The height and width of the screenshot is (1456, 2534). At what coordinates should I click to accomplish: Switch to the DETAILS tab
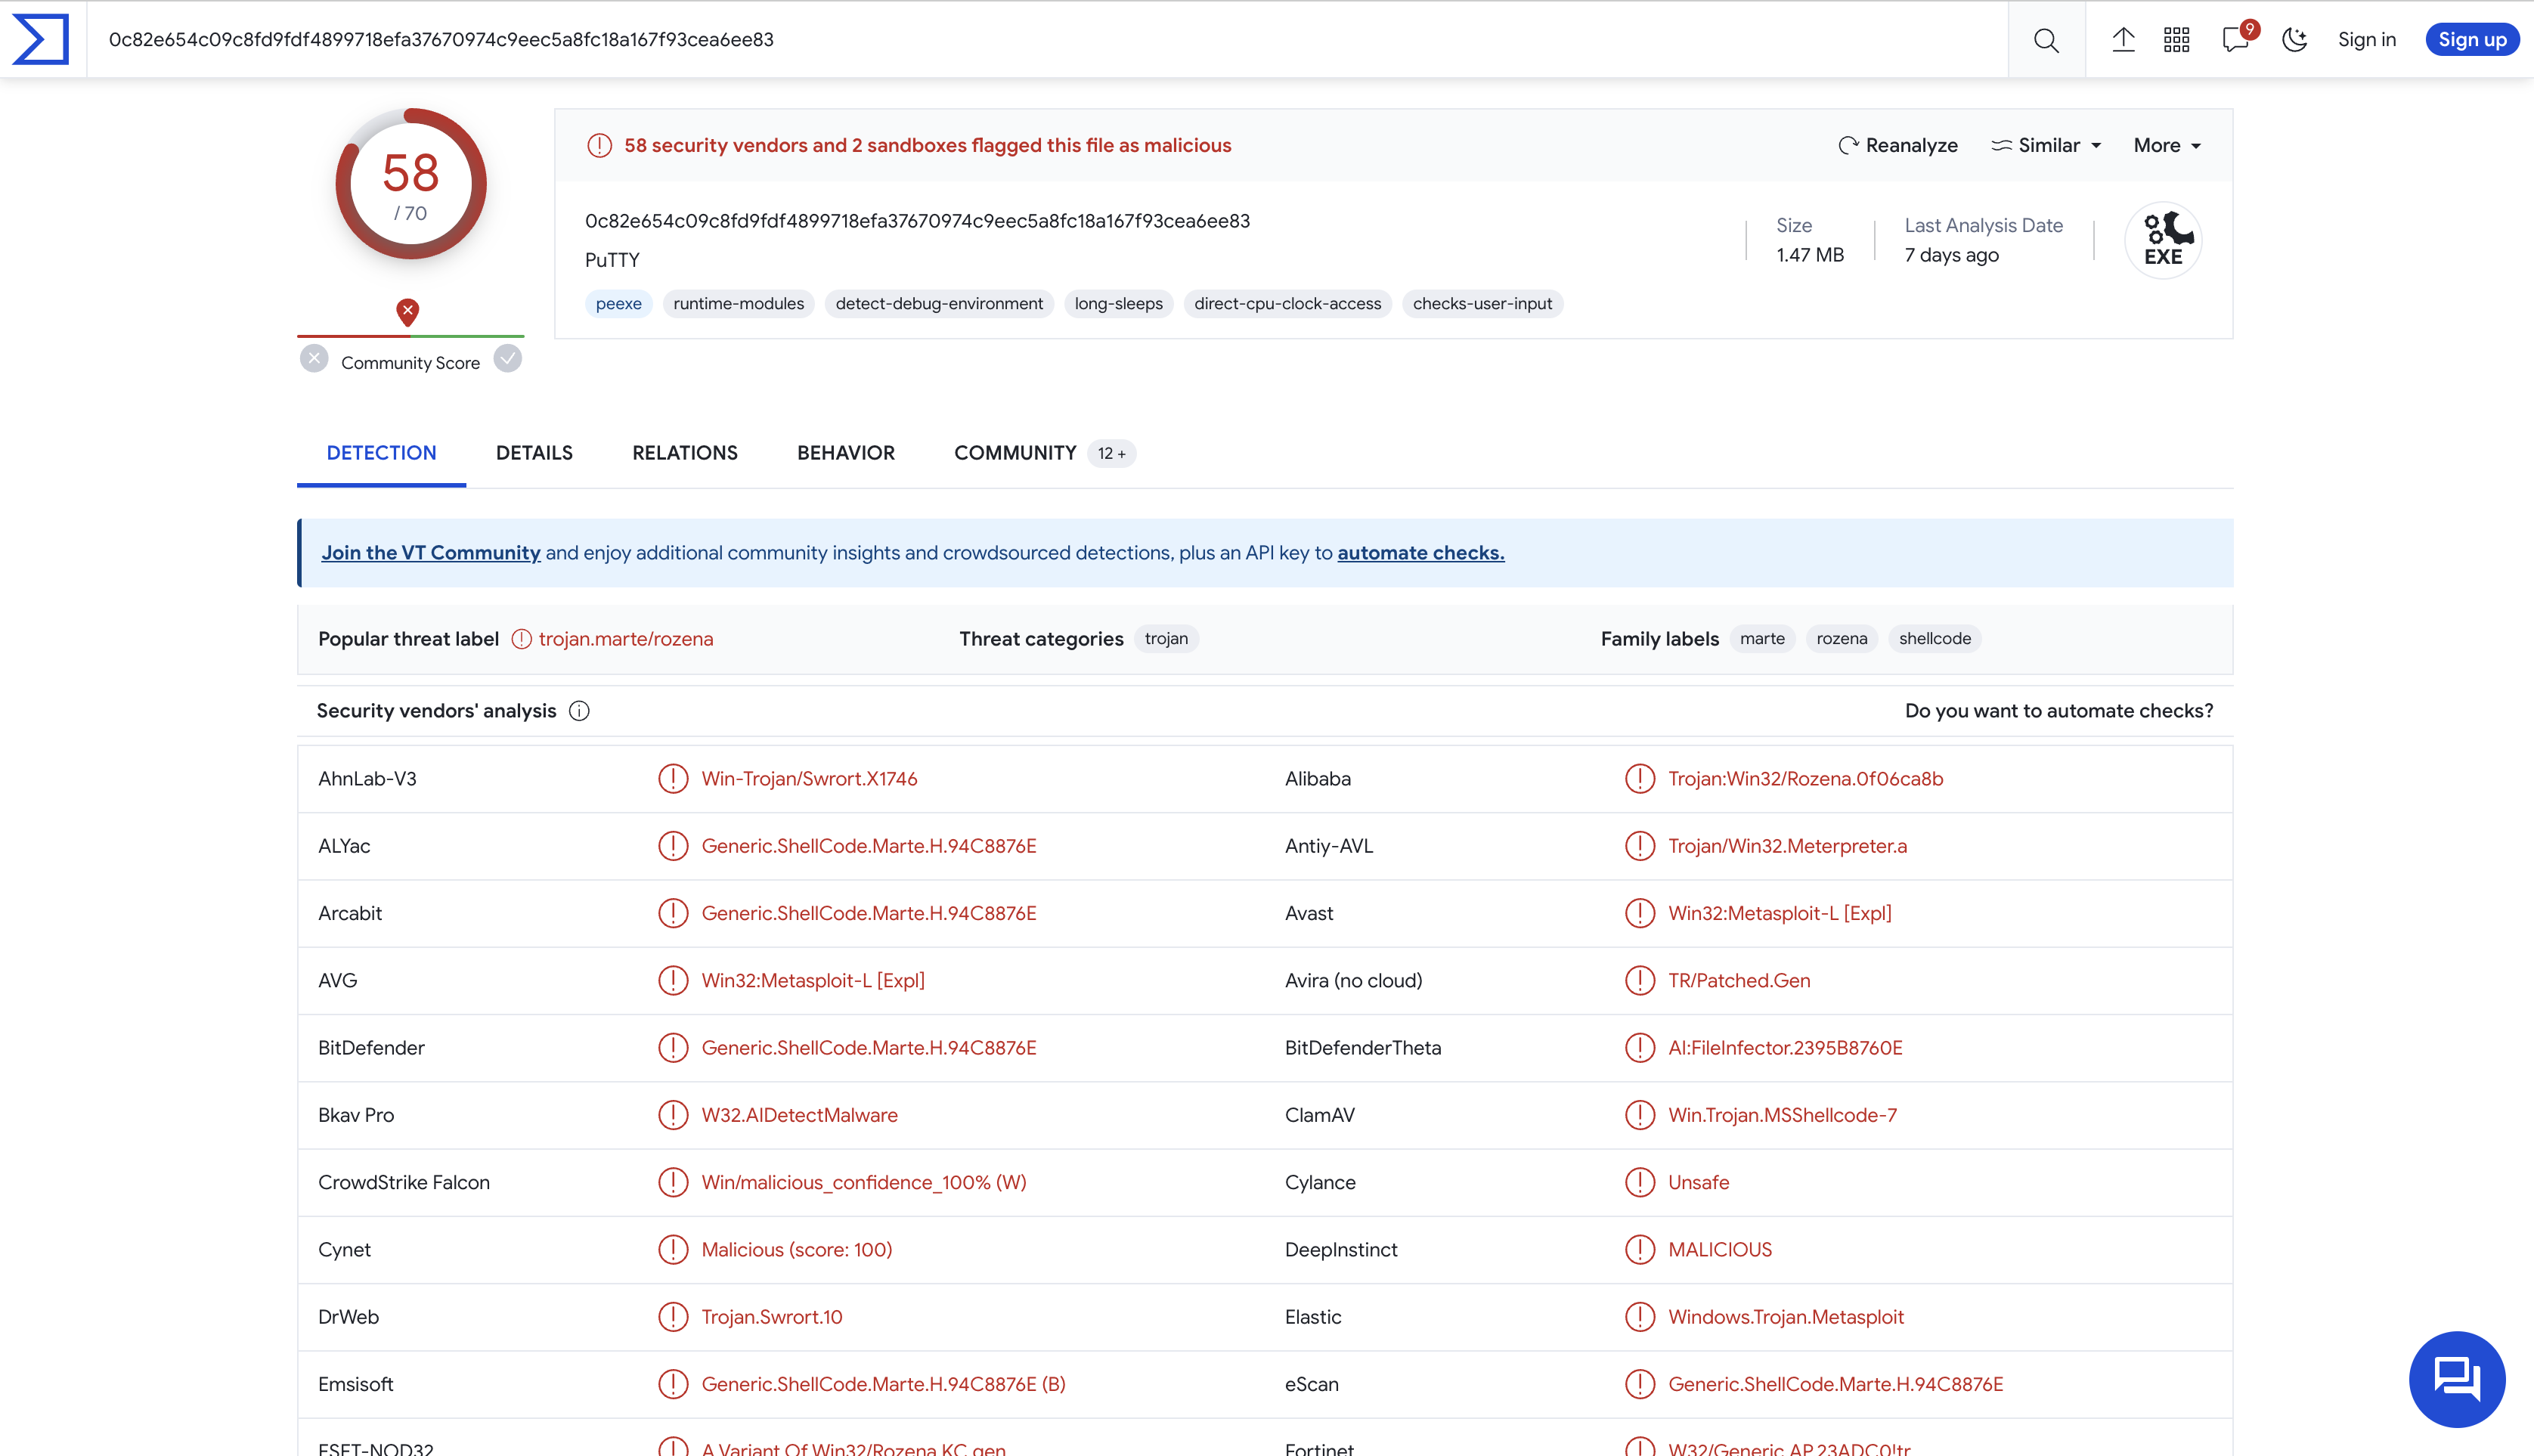click(x=534, y=453)
